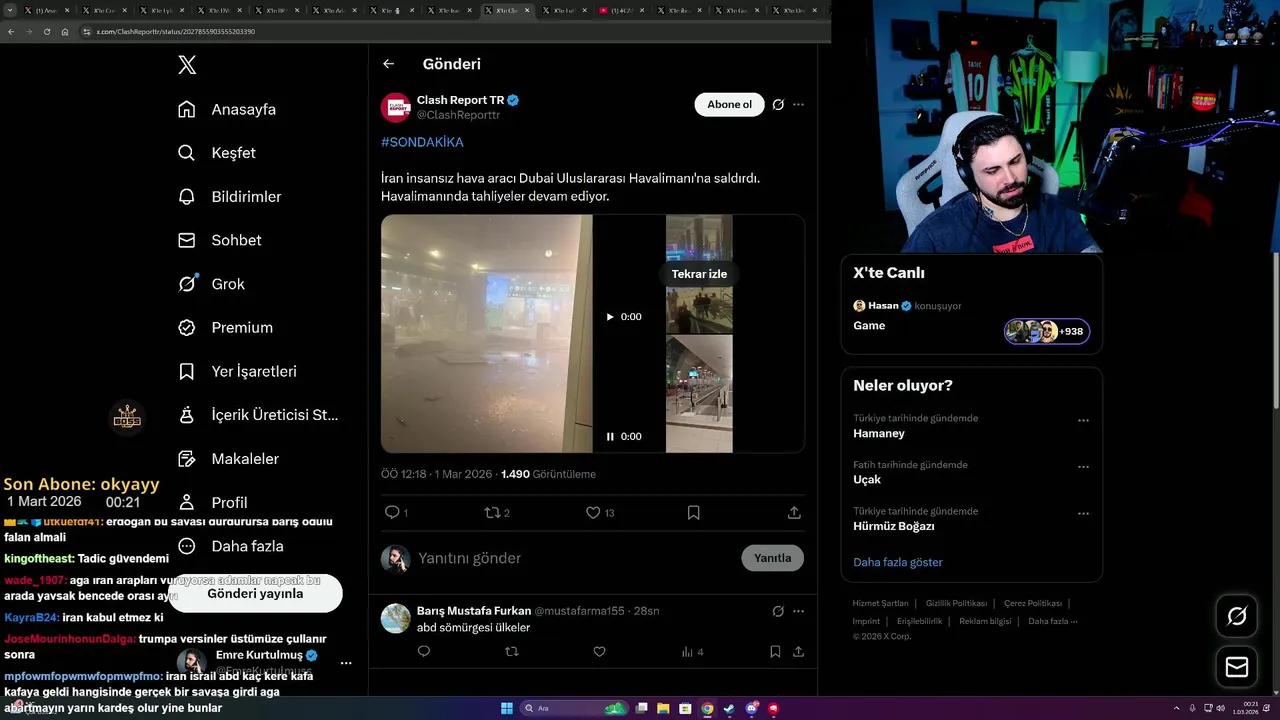Open Makaleler in the sidebar
The width and height of the screenshot is (1280, 720).
(228, 459)
